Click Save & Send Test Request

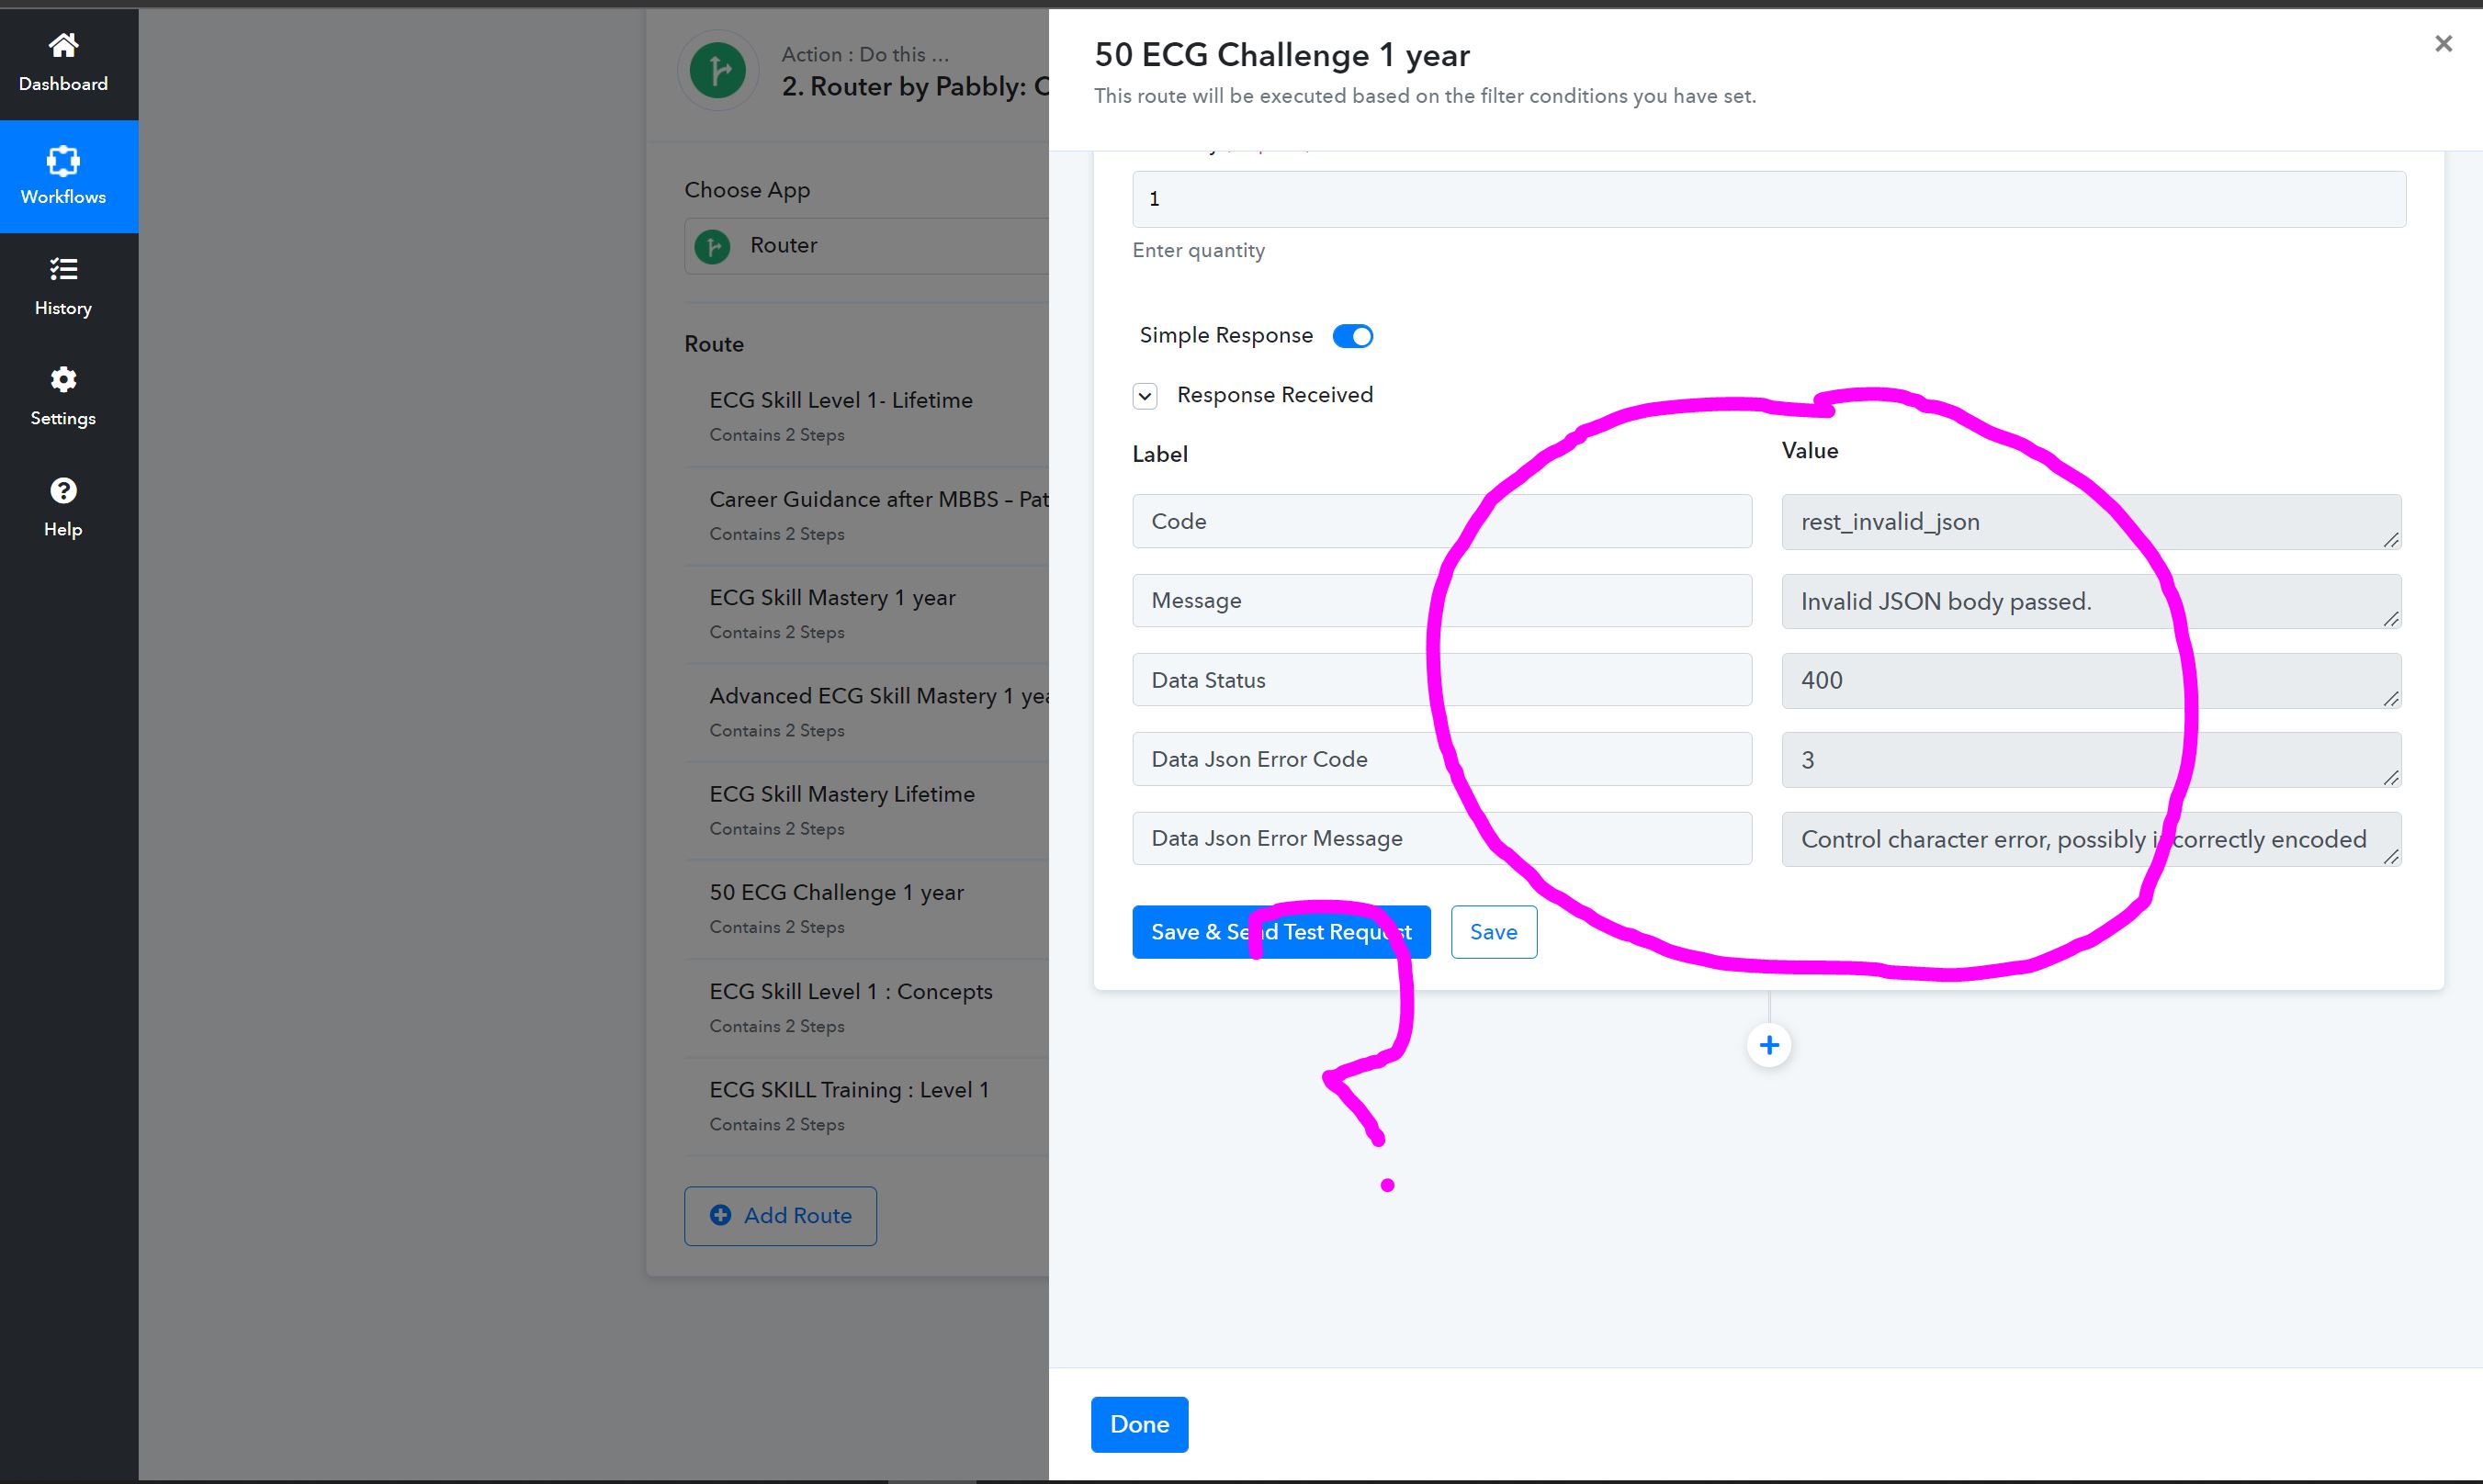[1281, 932]
